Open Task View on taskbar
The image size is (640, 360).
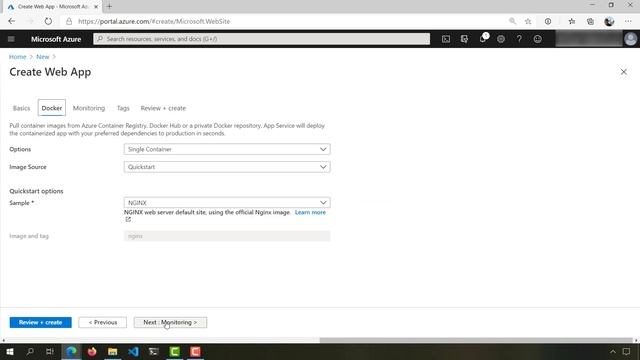(x=50, y=351)
